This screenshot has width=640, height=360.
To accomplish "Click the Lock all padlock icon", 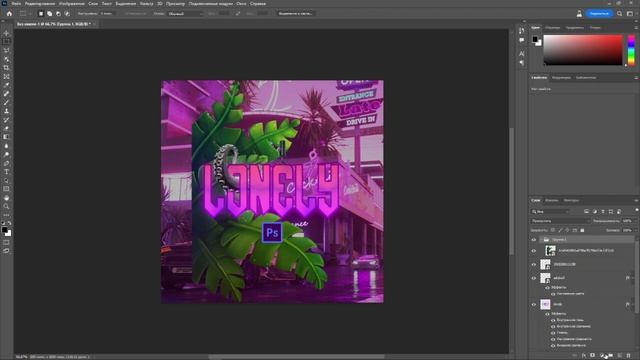I will (582, 230).
